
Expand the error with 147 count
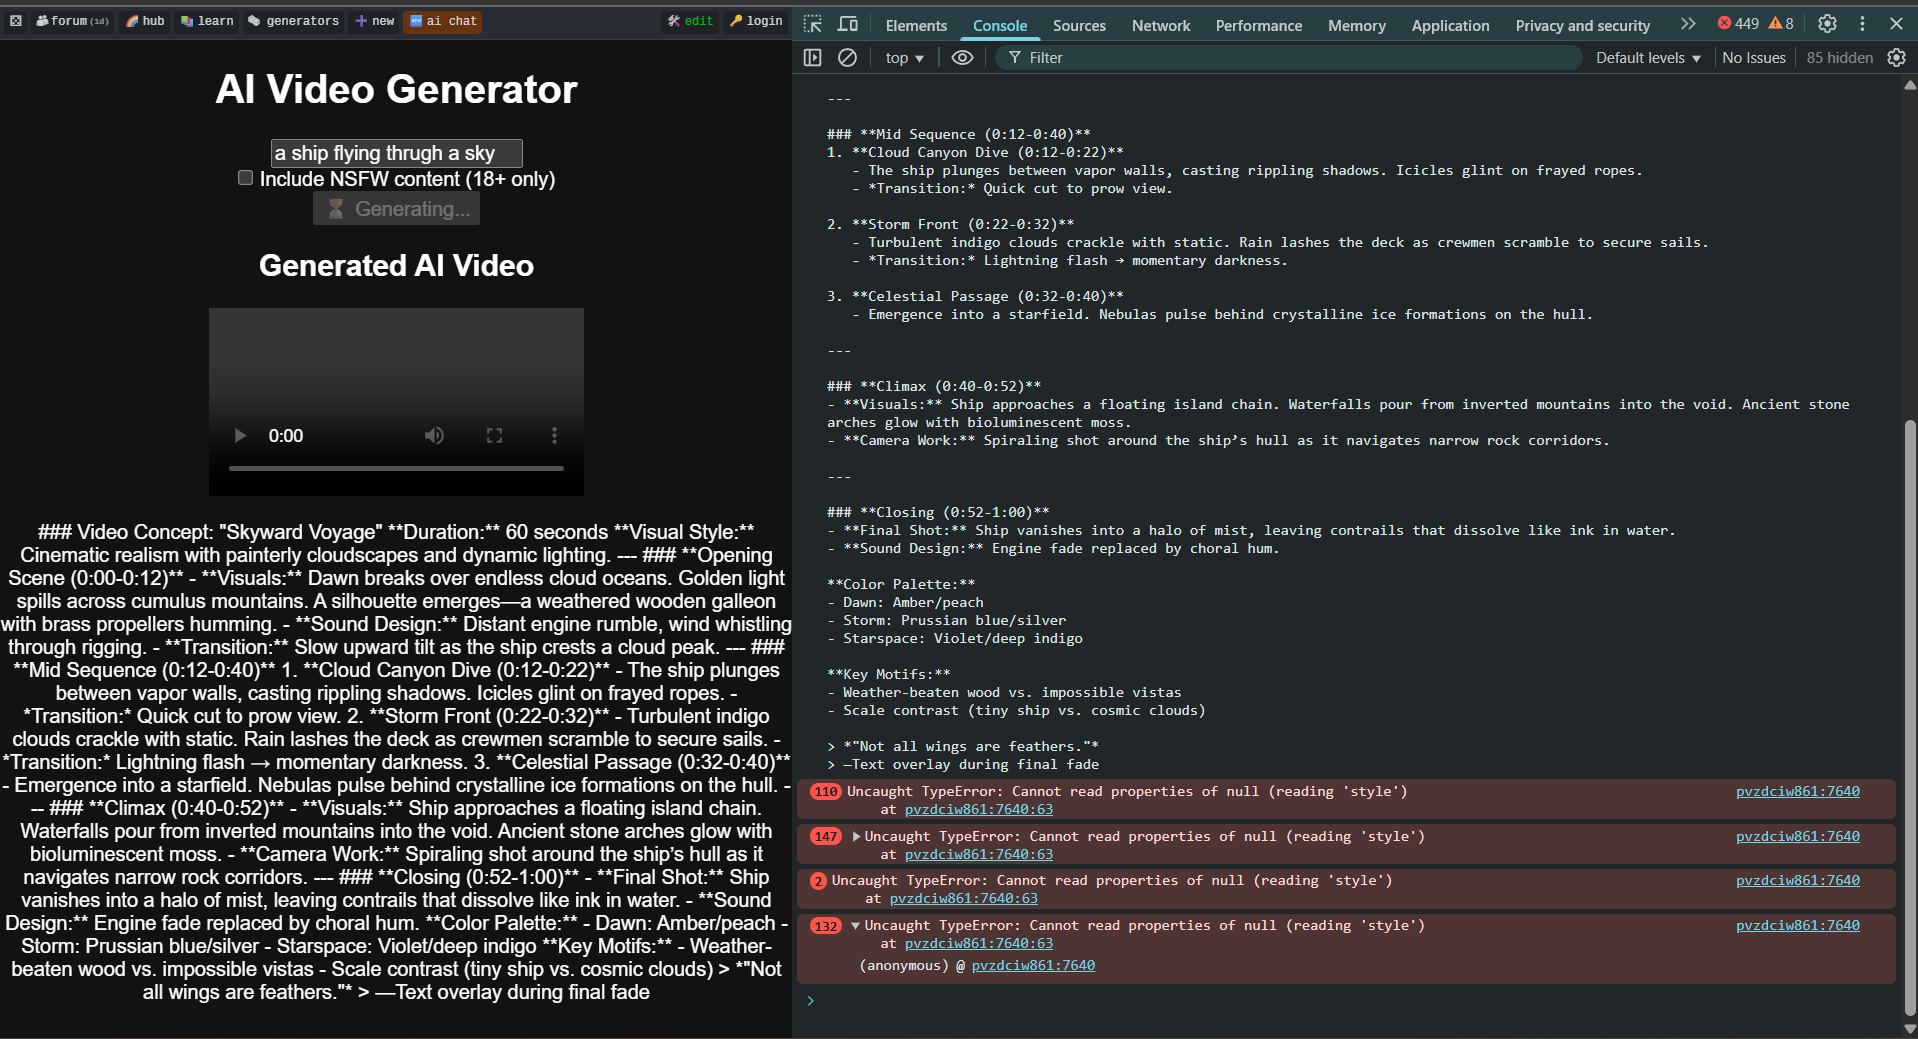tap(857, 836)
